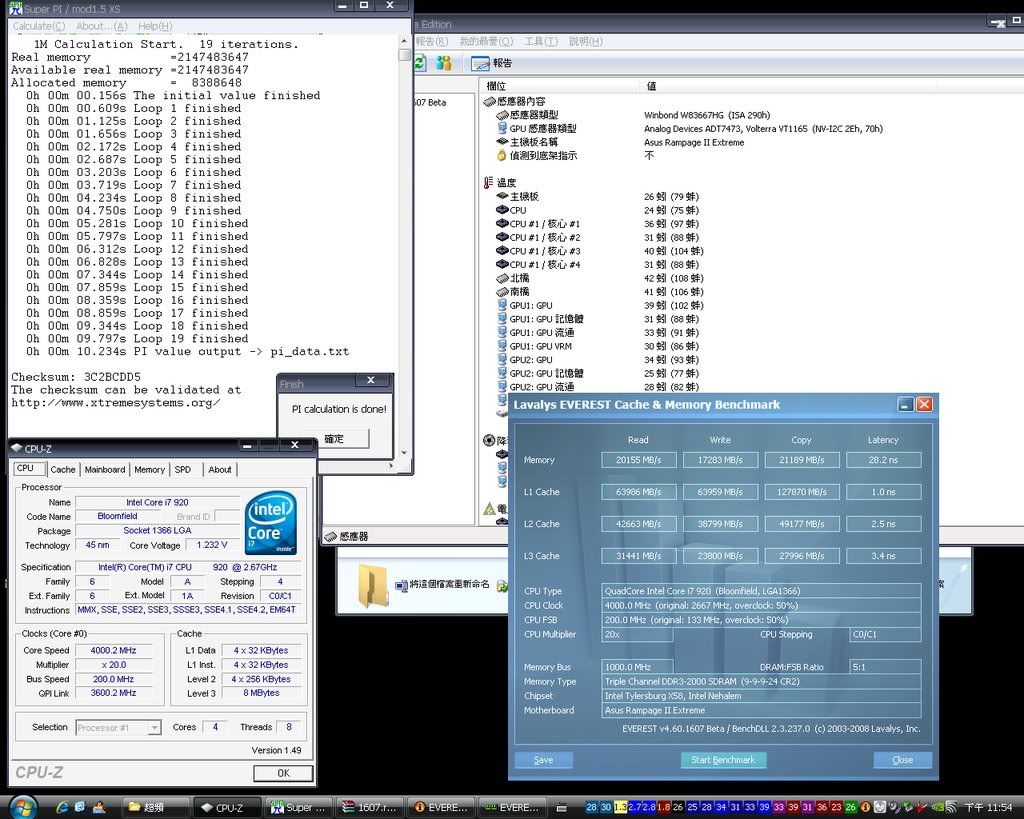
Task: Click the Super PI title bar icon
Action: pyautogui.click(x=15, y=8)
